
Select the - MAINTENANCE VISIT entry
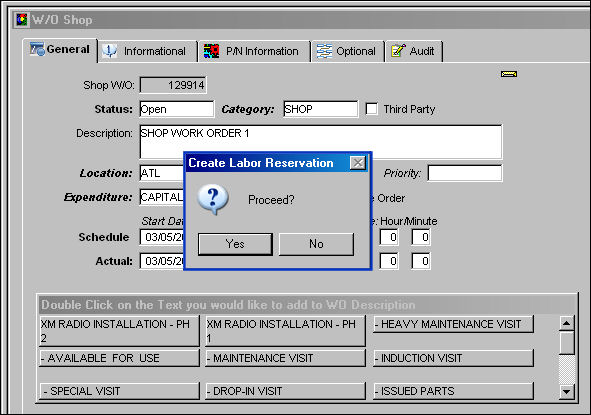[285, 358]
